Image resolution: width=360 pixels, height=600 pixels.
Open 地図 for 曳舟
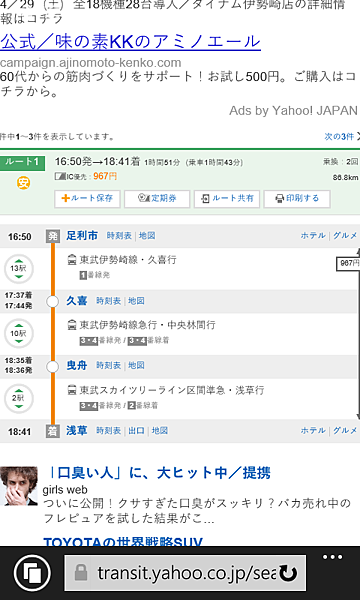[136, 365]
